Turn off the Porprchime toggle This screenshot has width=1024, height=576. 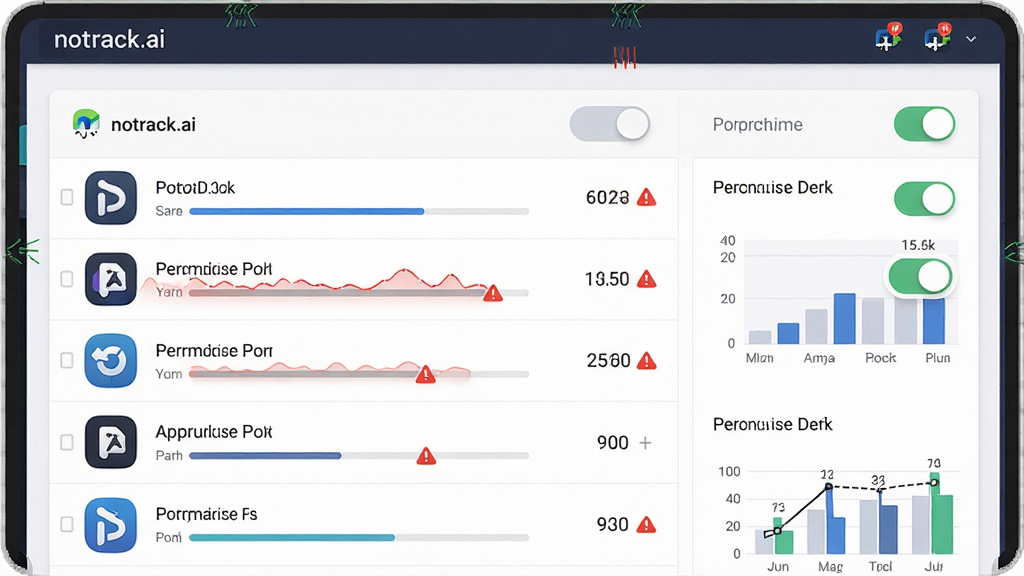(x=925, y=124)
